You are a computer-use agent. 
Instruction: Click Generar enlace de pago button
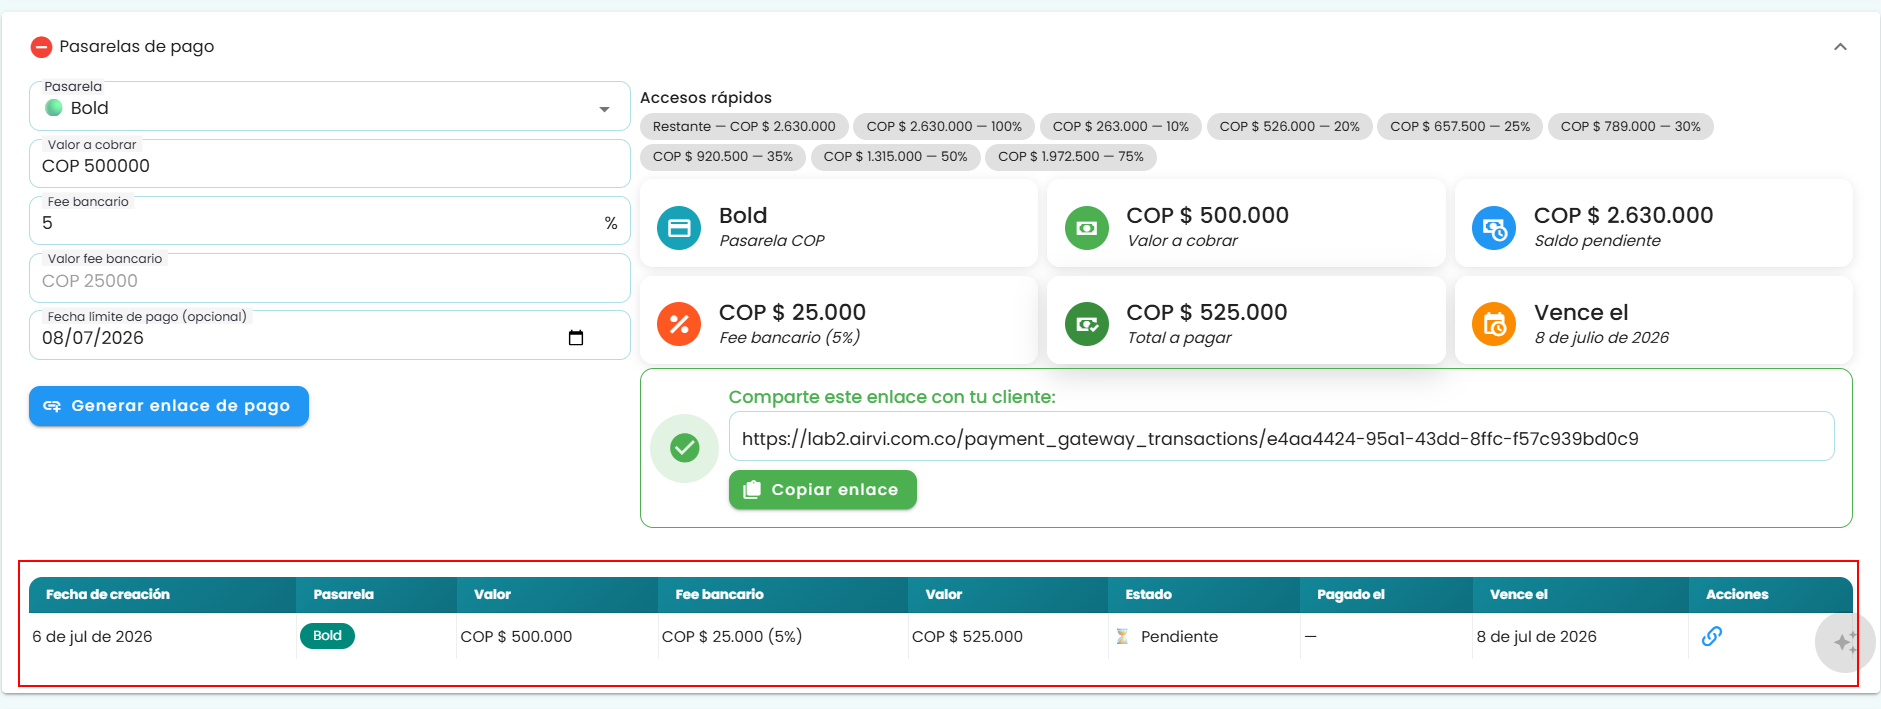click(169, 406)
